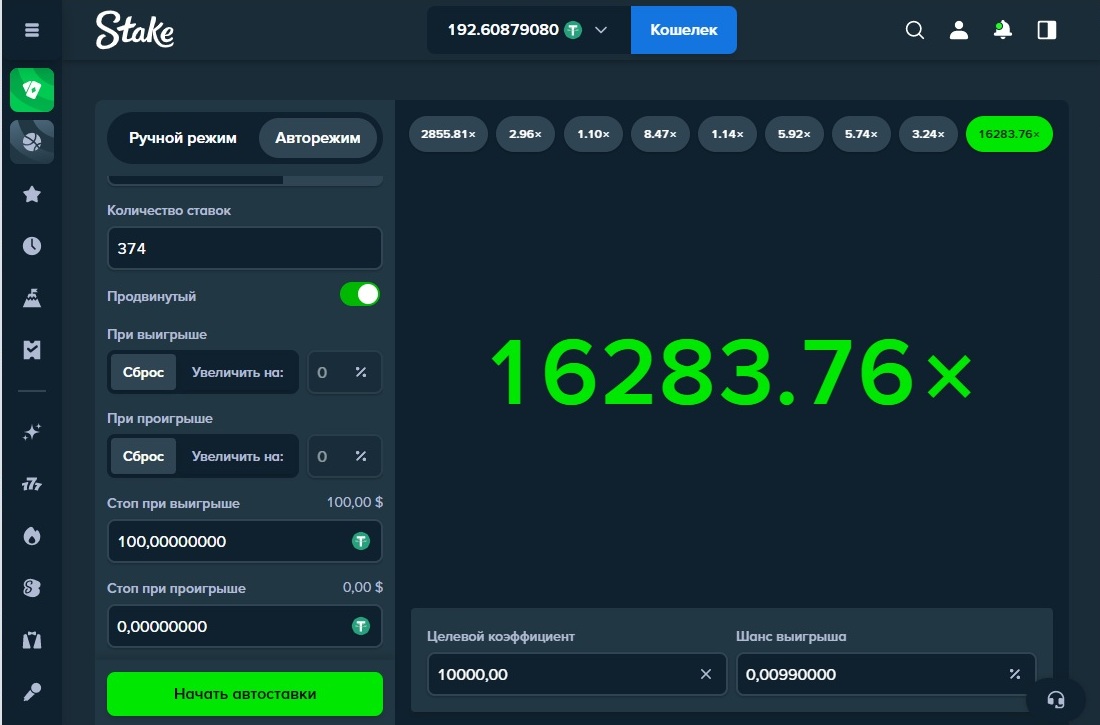
Task: Open the sports basketball icon
Action: pos(32,141)
